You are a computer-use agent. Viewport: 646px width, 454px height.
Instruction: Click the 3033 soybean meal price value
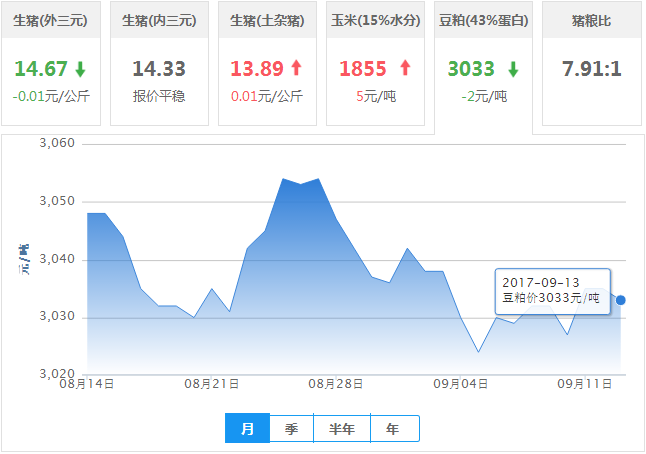(x=471, y=69)
